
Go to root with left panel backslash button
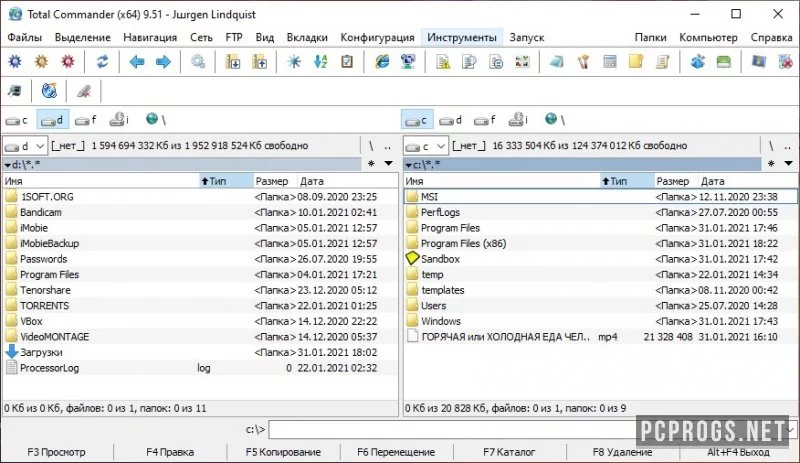point(371,146)
